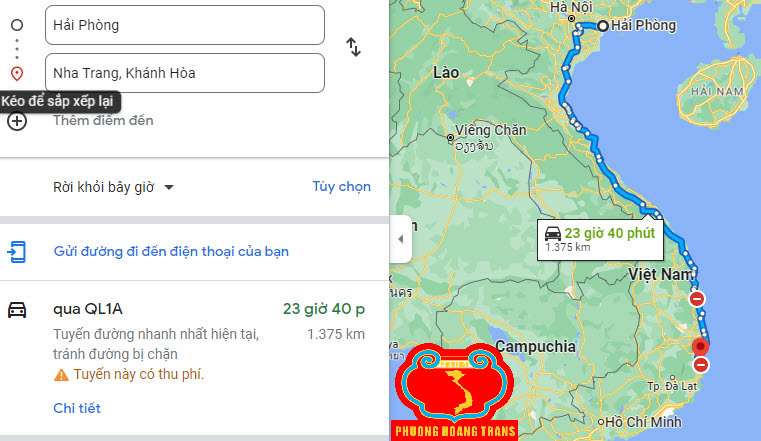Click the Gửi đường đi đến điện thoại link
Screen dimensions: 761x441
tap(171, 251)
